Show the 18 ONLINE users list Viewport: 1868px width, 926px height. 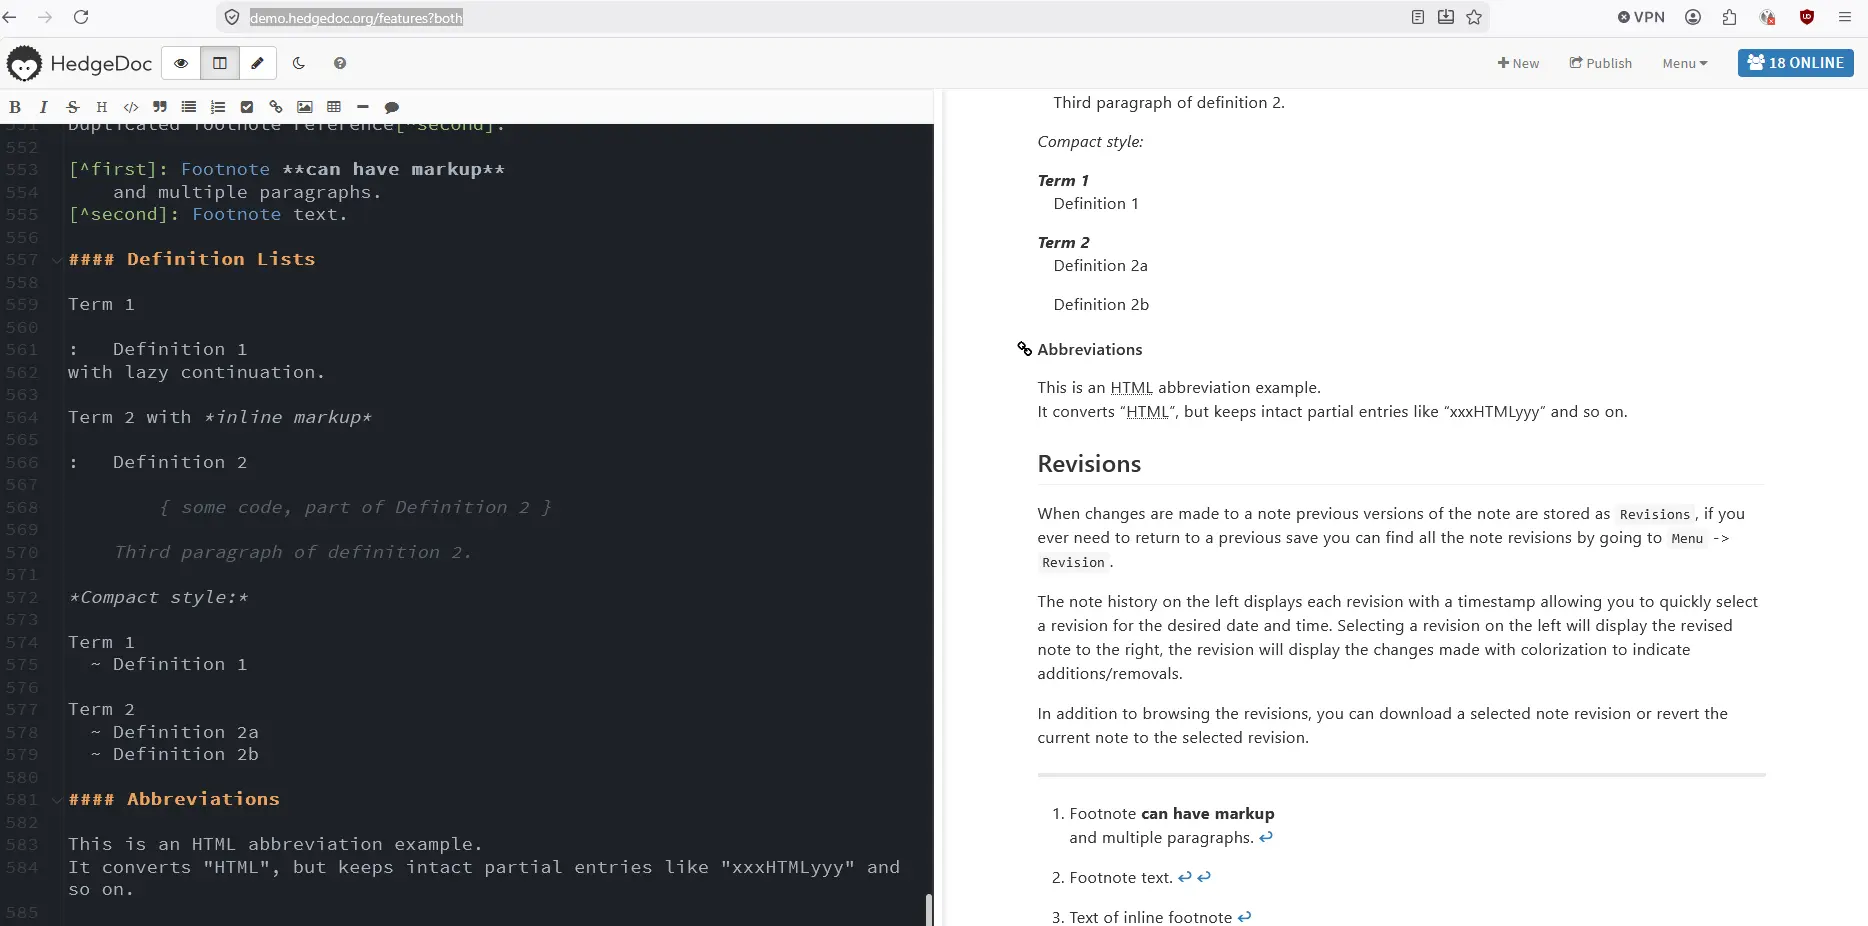pos(1795,63)
